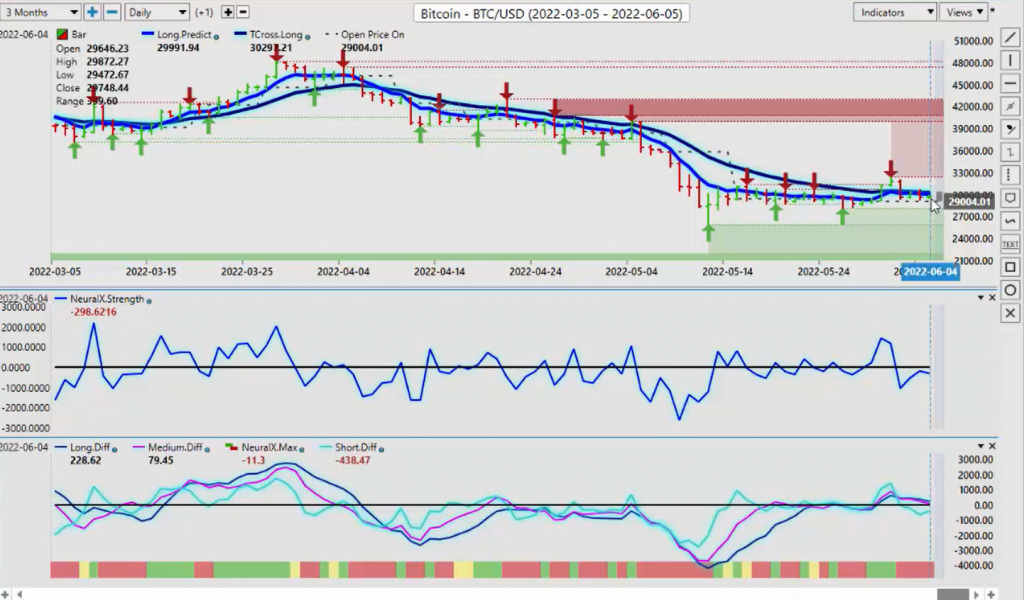Select the circle drawing tool

click(x=1010, y=290)
